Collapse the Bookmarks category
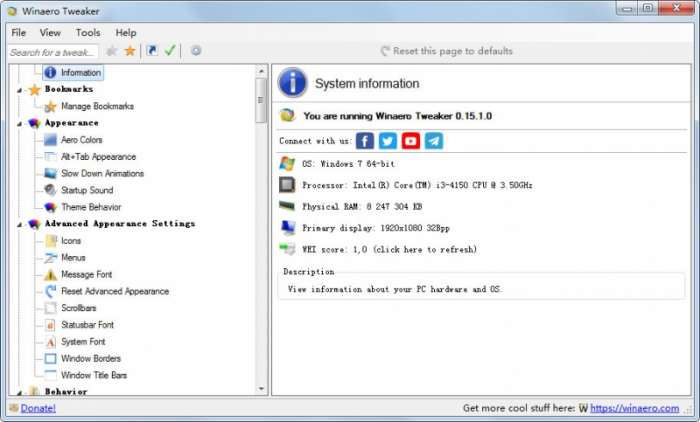This screenshot has width=700, height=422. [19, 91]
